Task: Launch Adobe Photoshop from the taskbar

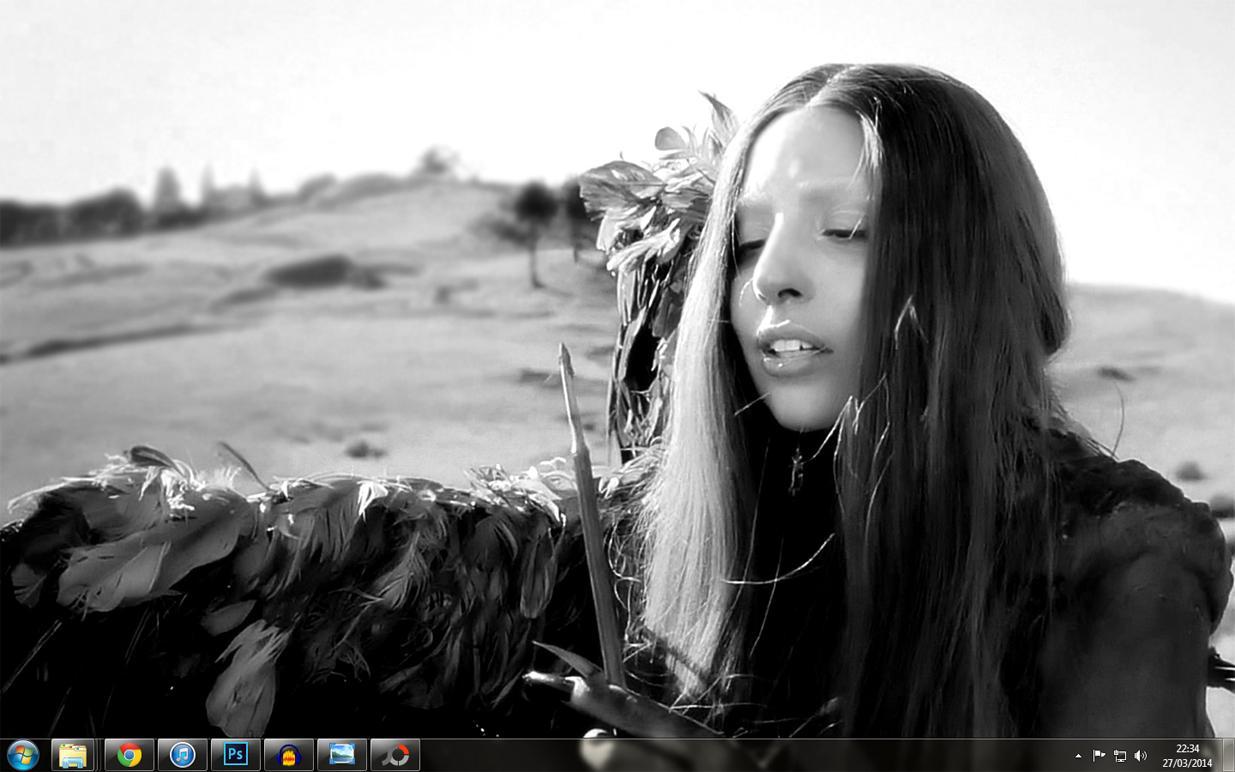Action: coord(236,755)
